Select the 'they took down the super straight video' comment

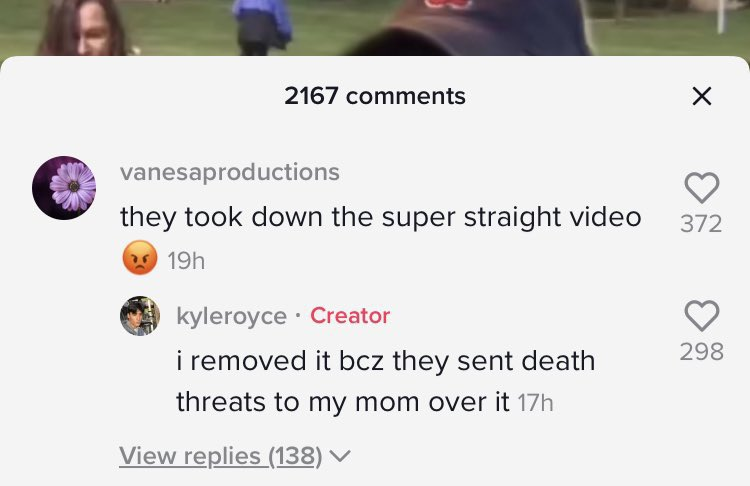(380, 218)
